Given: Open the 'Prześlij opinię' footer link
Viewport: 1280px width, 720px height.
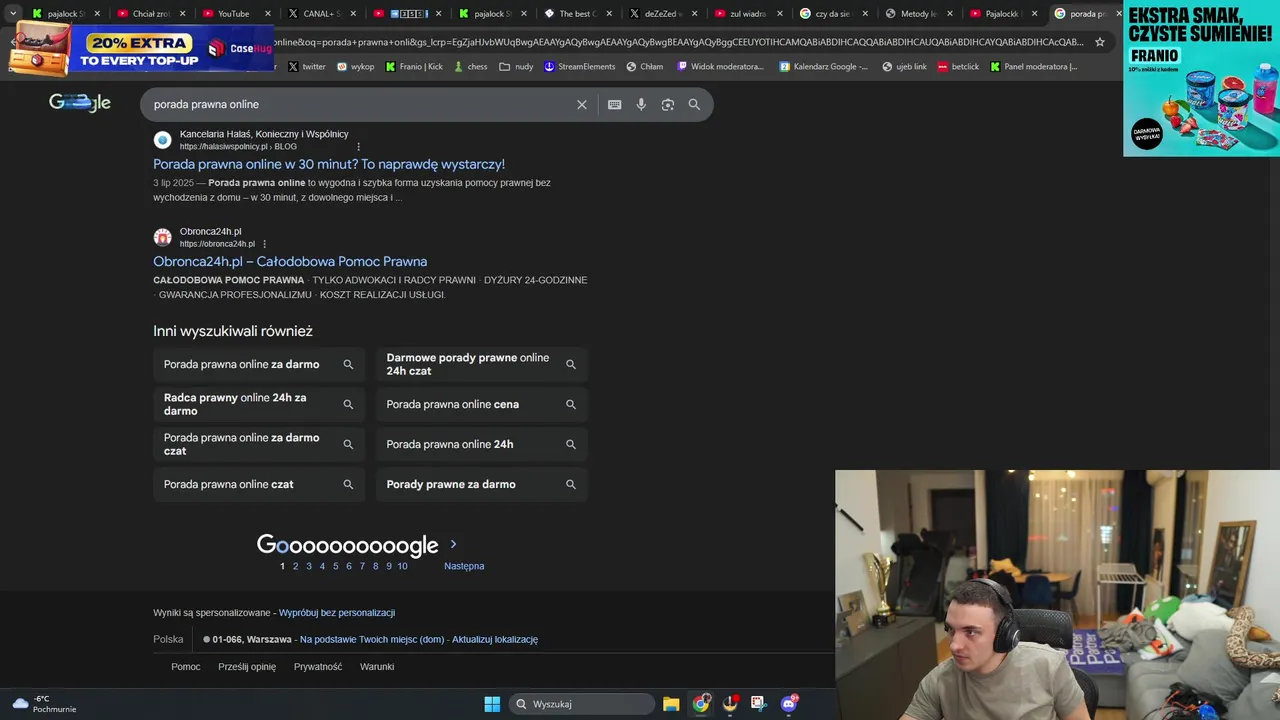Looking at the screenshot, I should [247, 667].
